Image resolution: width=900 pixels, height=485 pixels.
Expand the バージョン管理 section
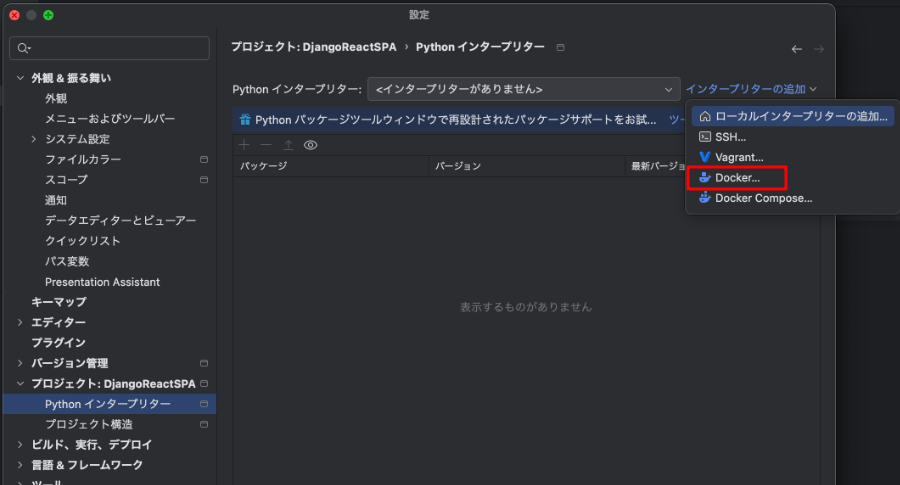coord(20,363)
